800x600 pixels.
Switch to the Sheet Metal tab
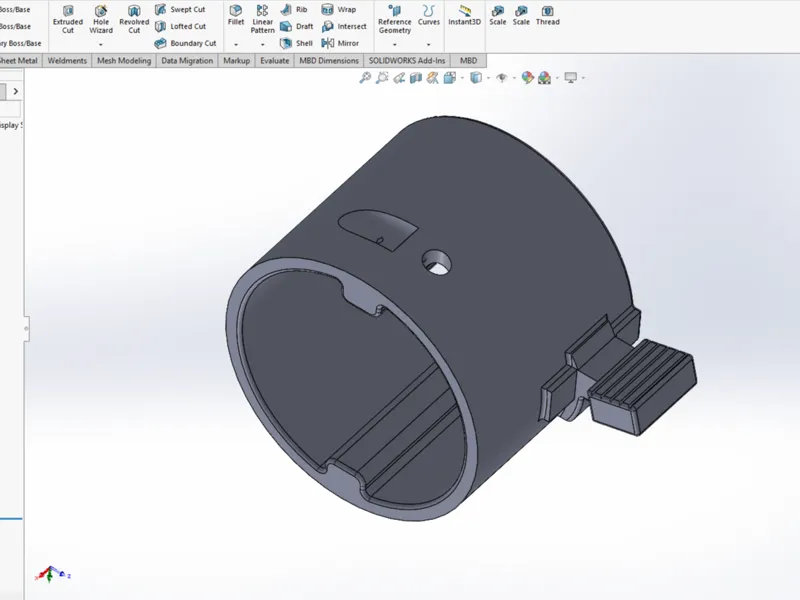pos(18,61)
